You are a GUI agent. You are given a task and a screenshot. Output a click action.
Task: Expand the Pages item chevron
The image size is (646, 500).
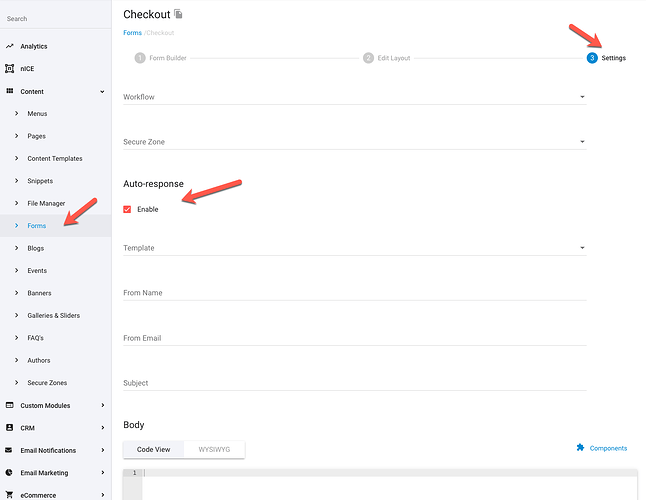tap(16, 136)
